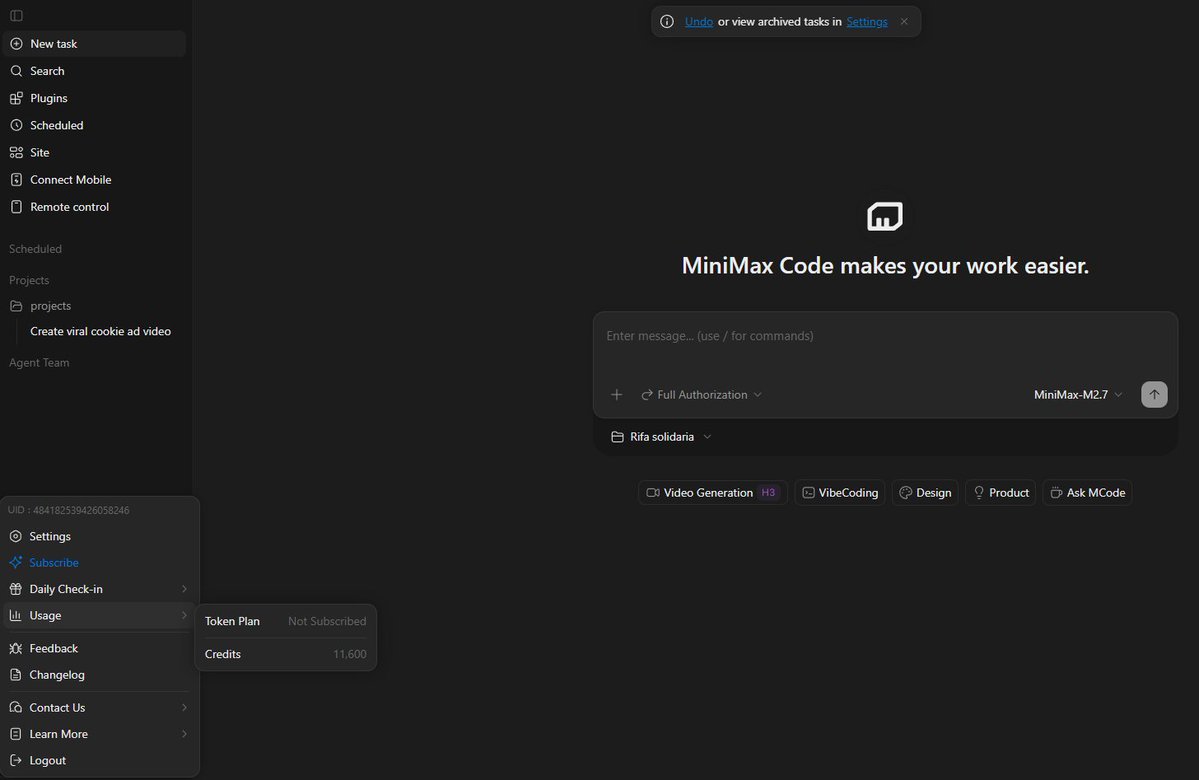The height and width of the screenshot is (780, 1199).
Task: Click the Remote control icon
Action: coord(16,207)
